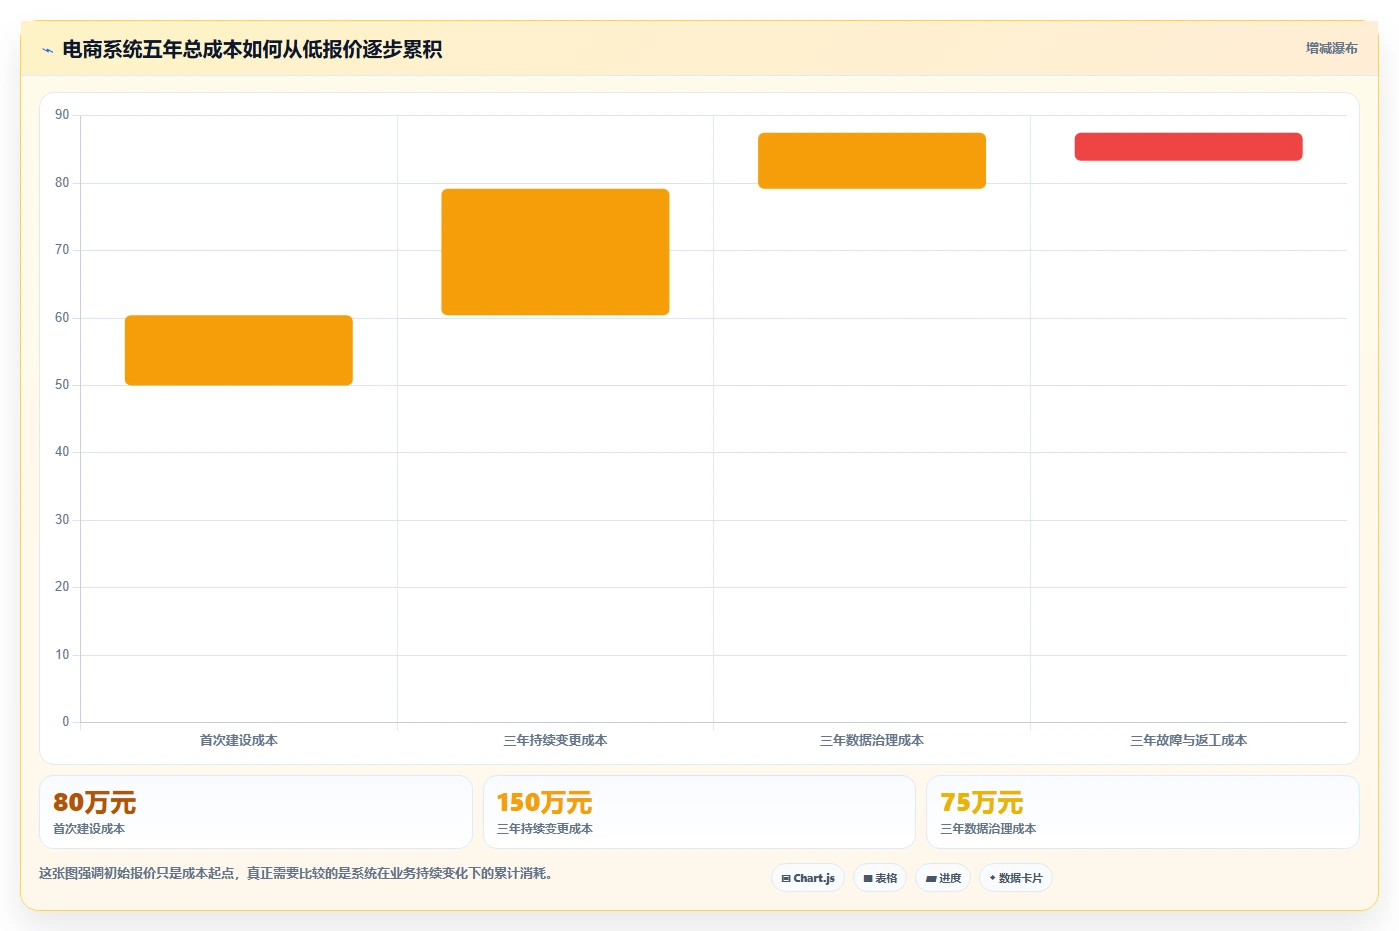Click the red 三年故障与返工成本 bar

[1188, 146]
